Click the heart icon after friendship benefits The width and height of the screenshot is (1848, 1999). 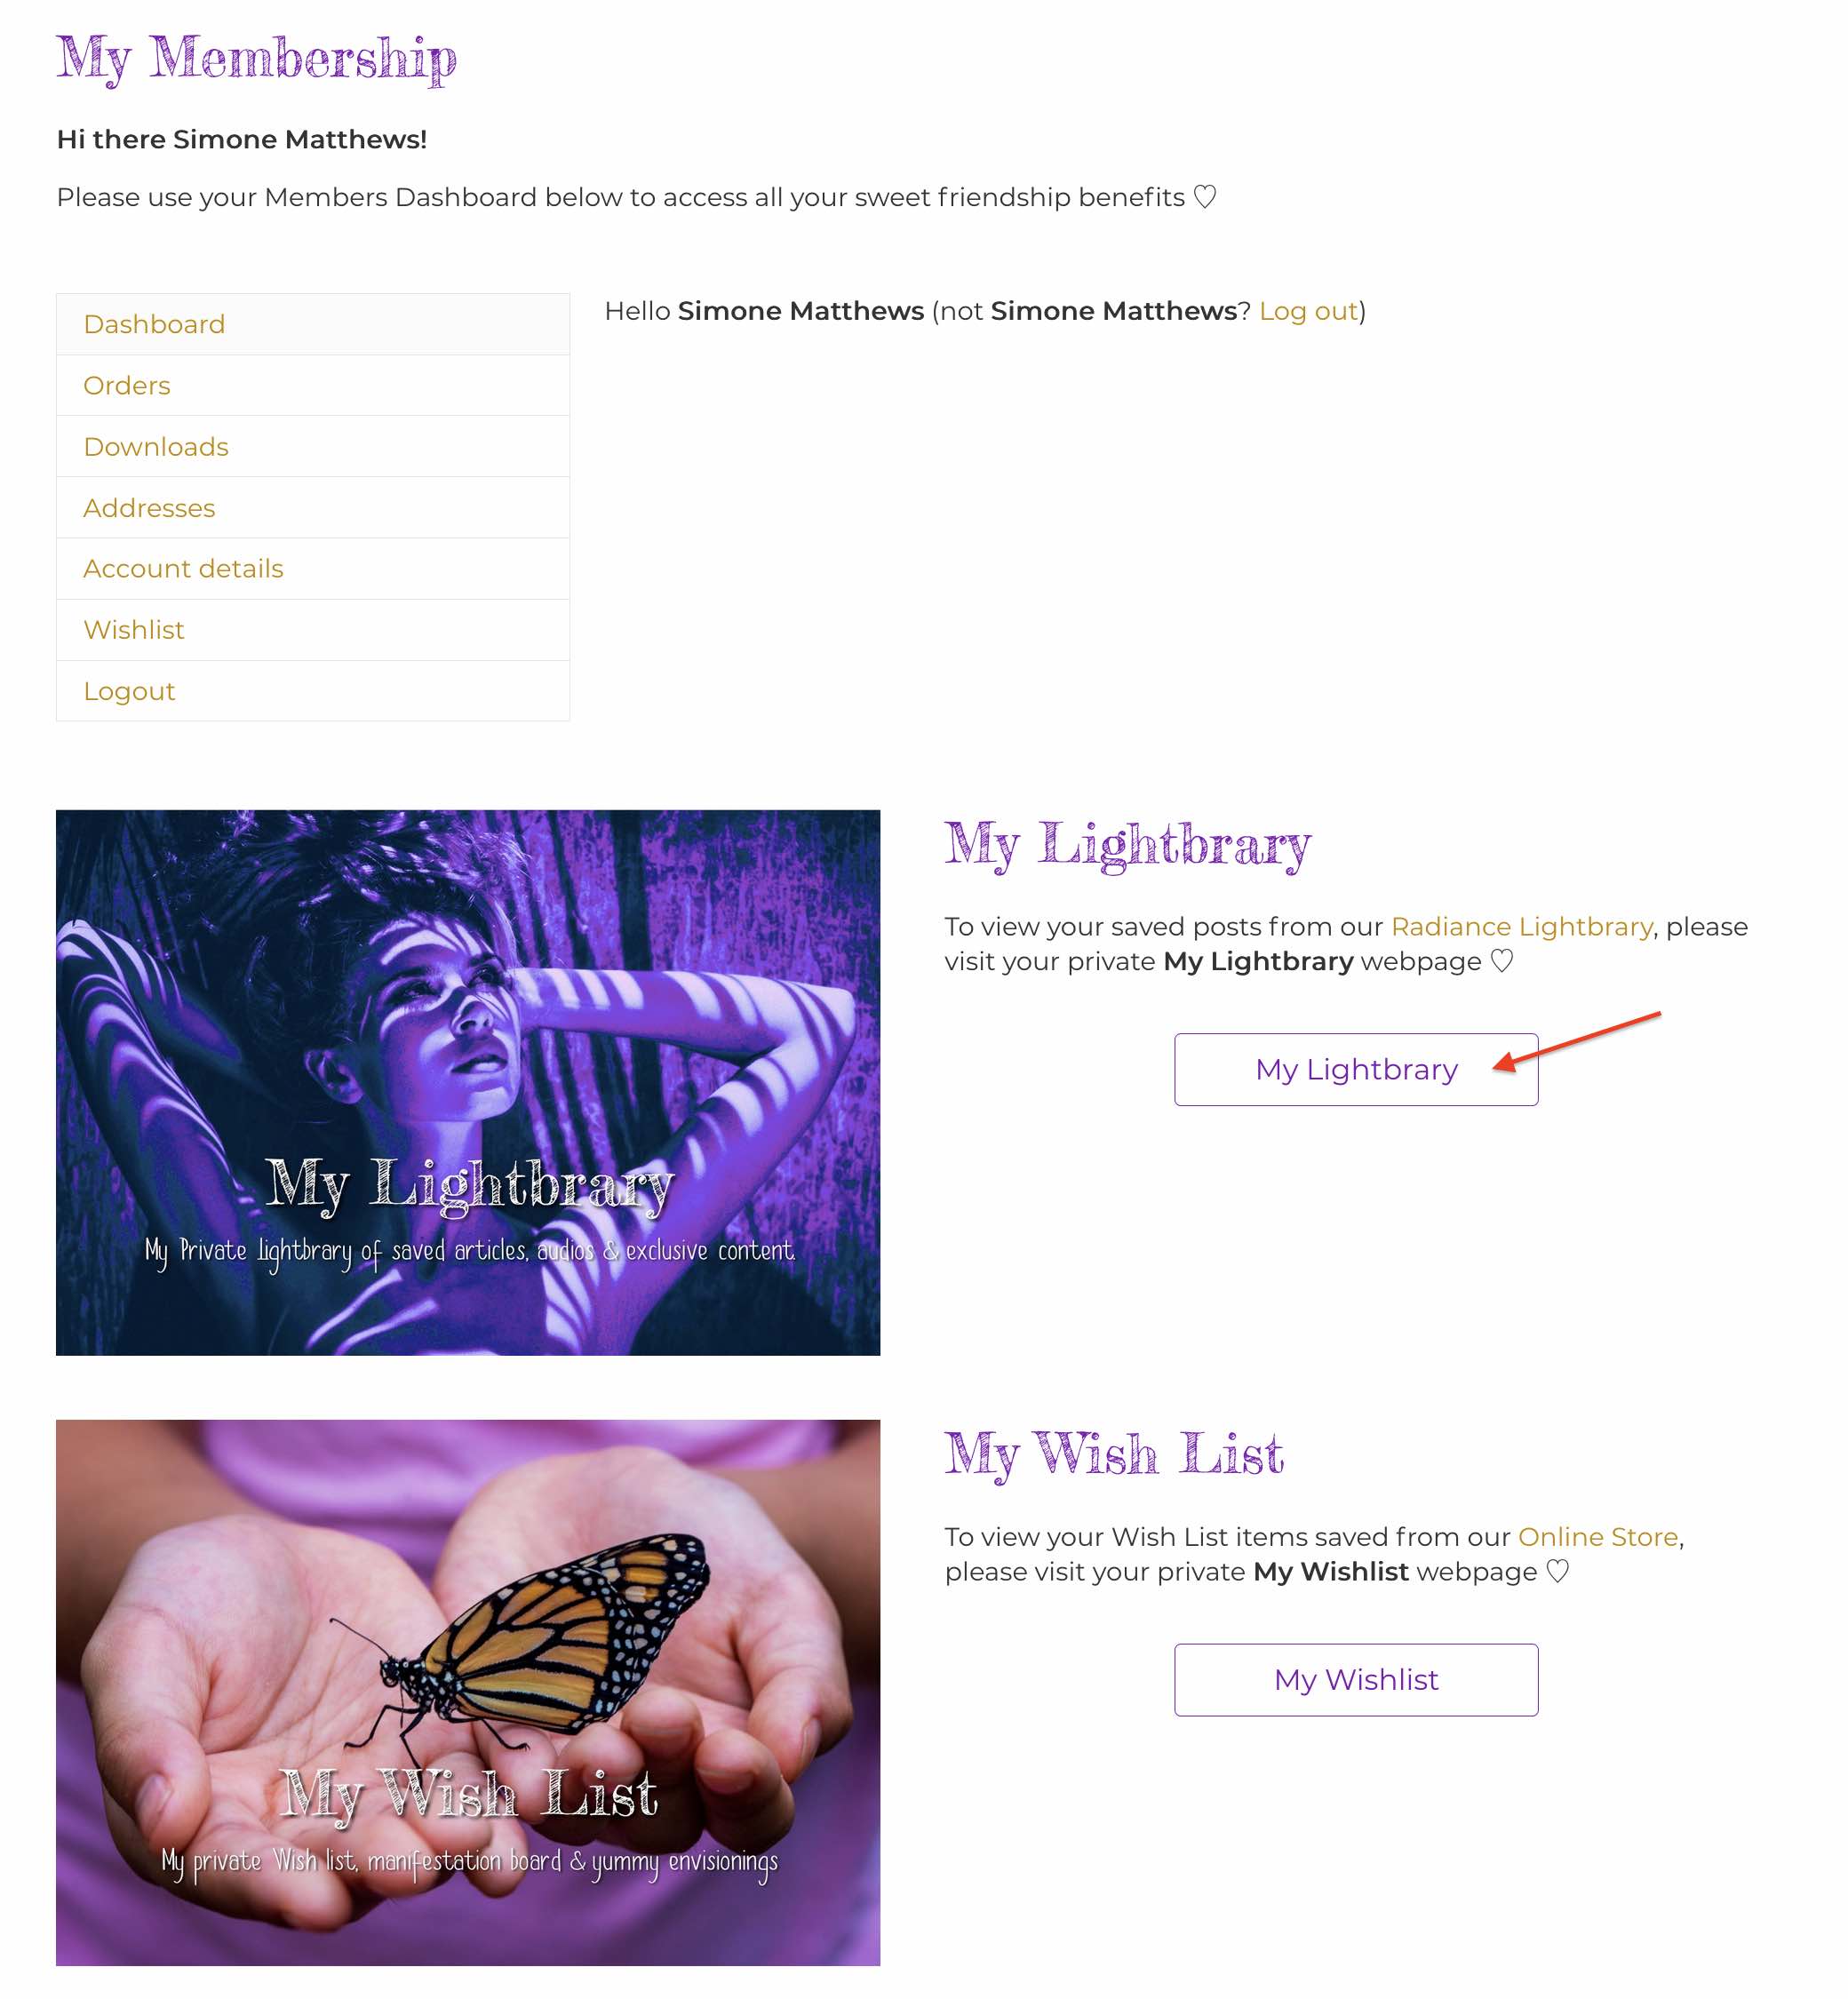tap(1205, 197)
